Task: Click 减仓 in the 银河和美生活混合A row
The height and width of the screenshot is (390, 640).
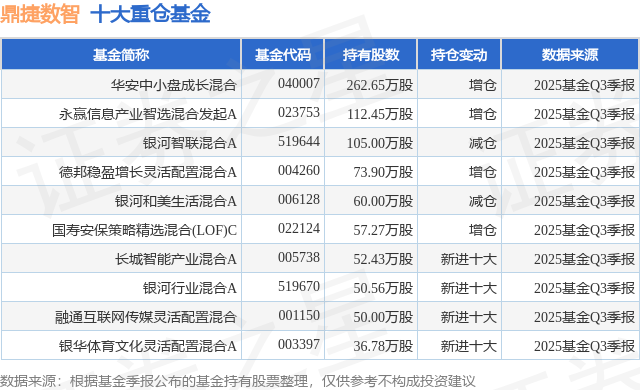Action: pos(482,201)
